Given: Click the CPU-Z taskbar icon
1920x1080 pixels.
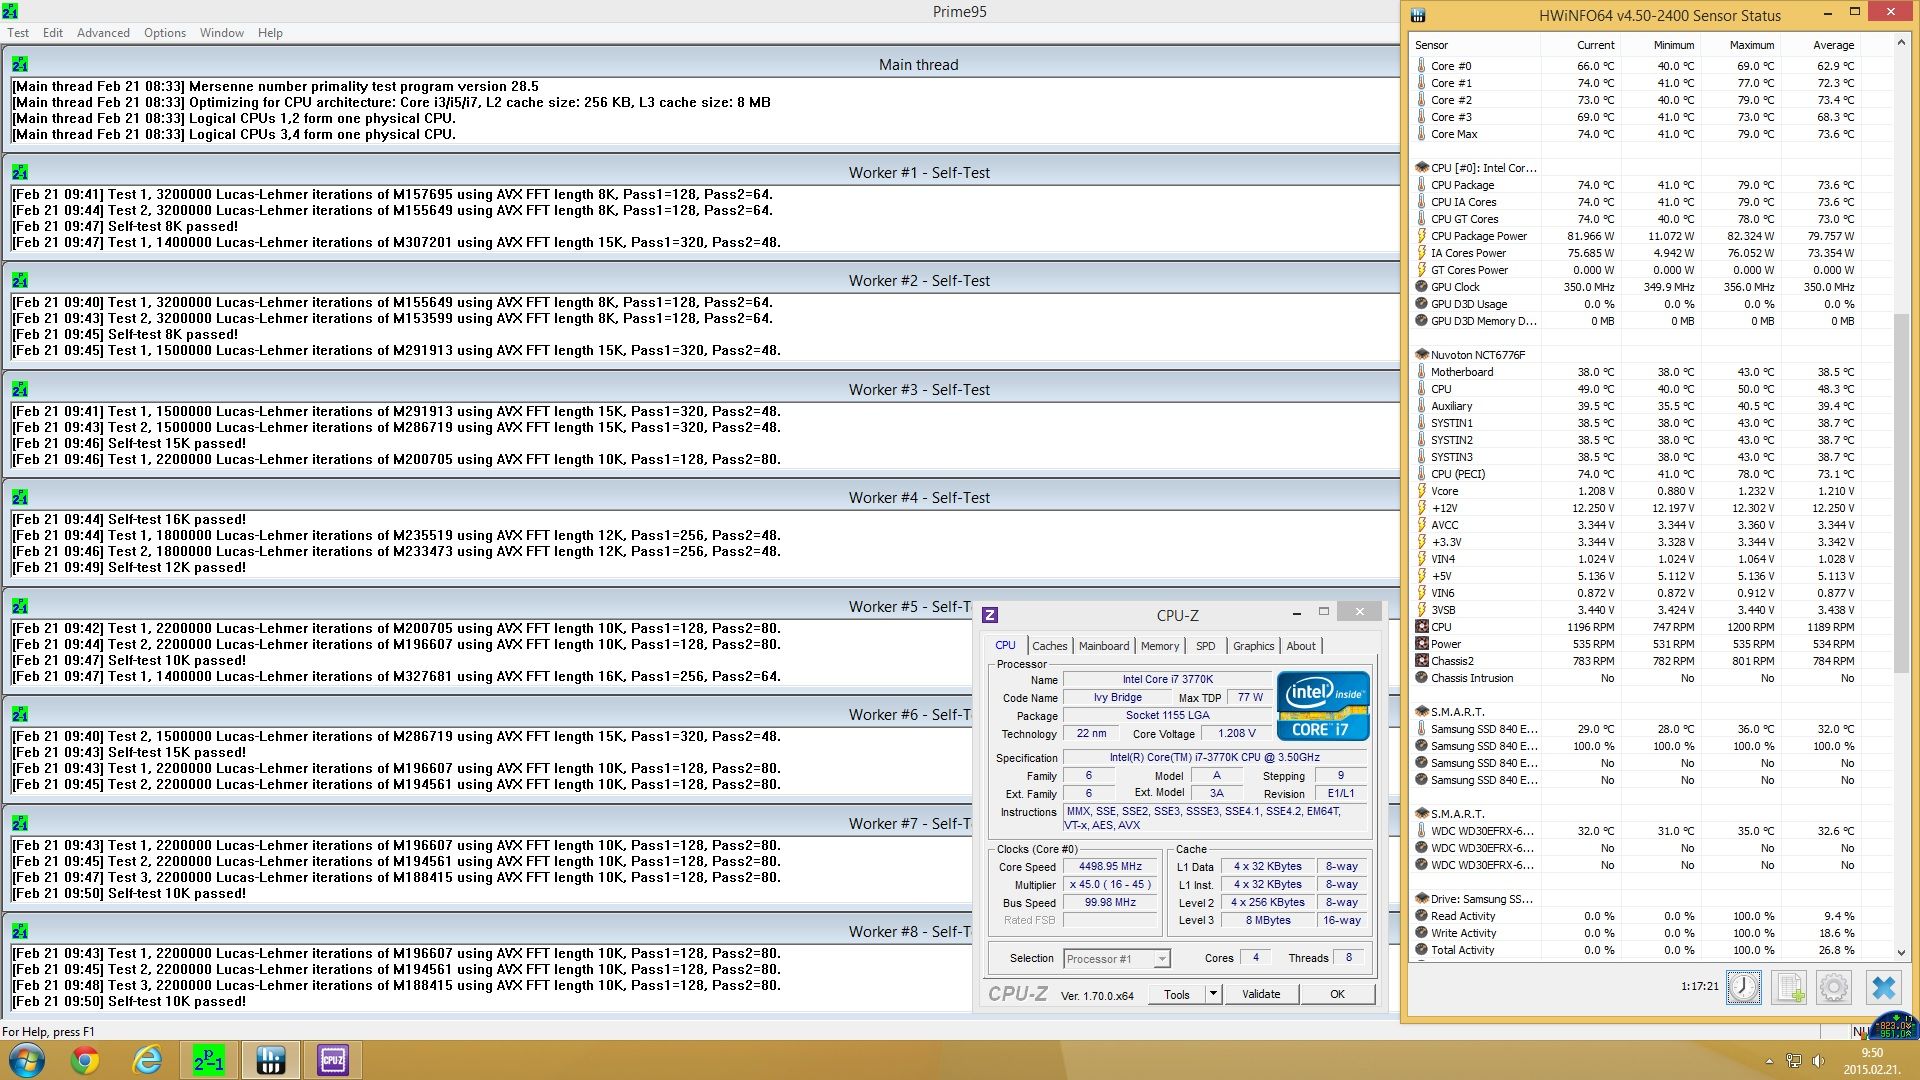Looking at the screenshot, I should pyautogui.click(x=333, y=1060).
